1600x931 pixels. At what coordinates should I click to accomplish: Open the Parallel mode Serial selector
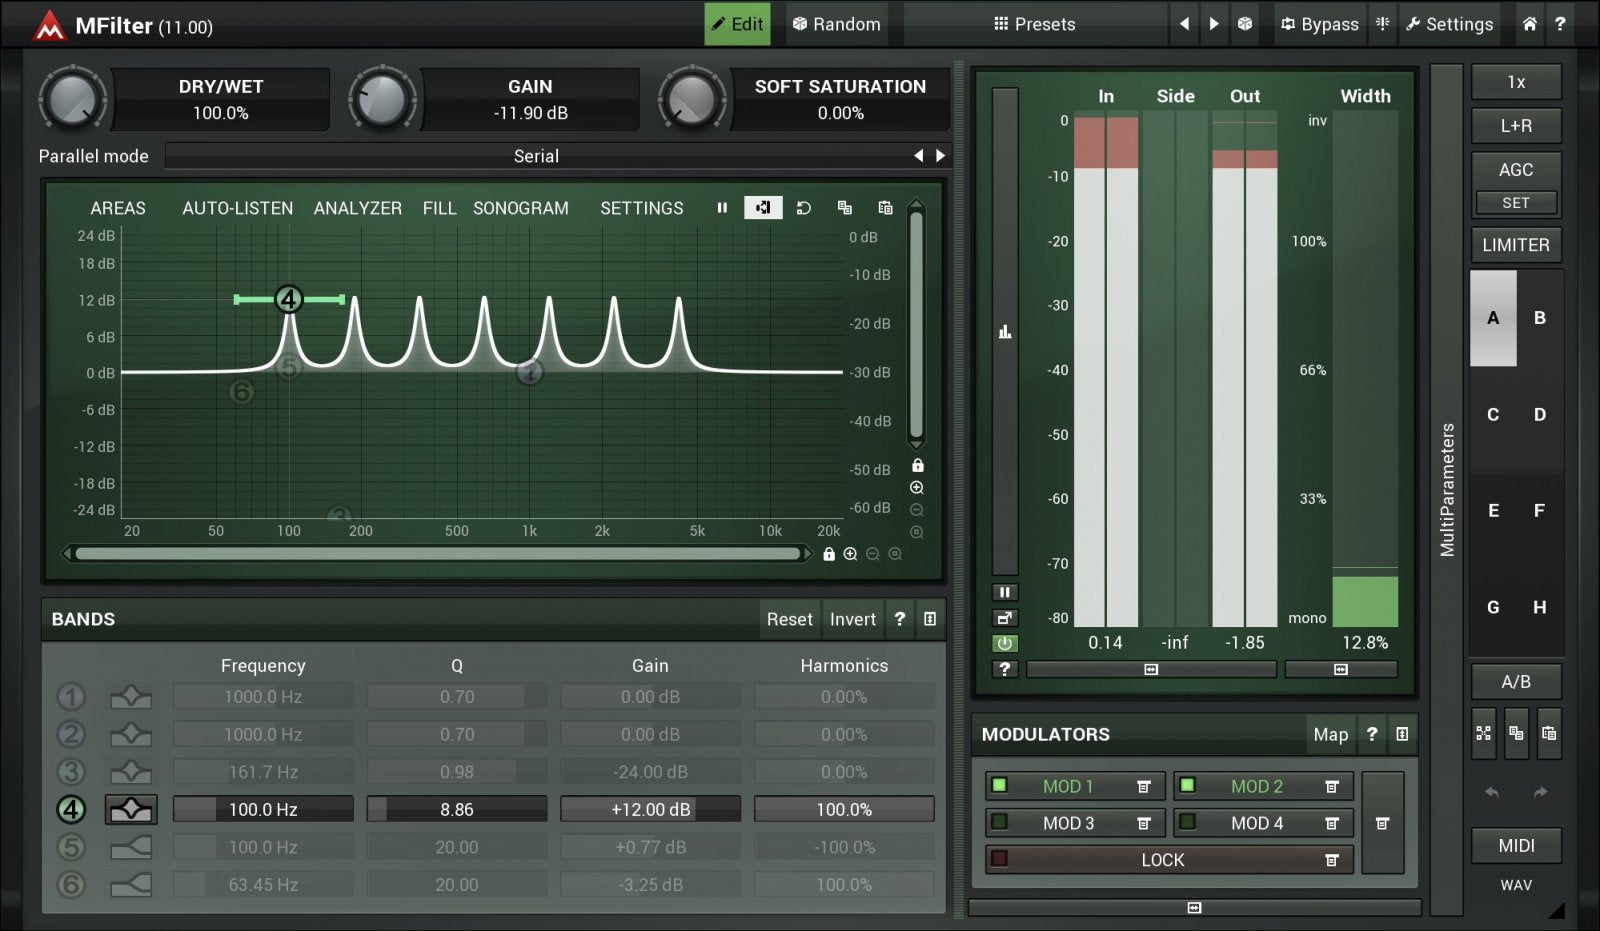536,156
